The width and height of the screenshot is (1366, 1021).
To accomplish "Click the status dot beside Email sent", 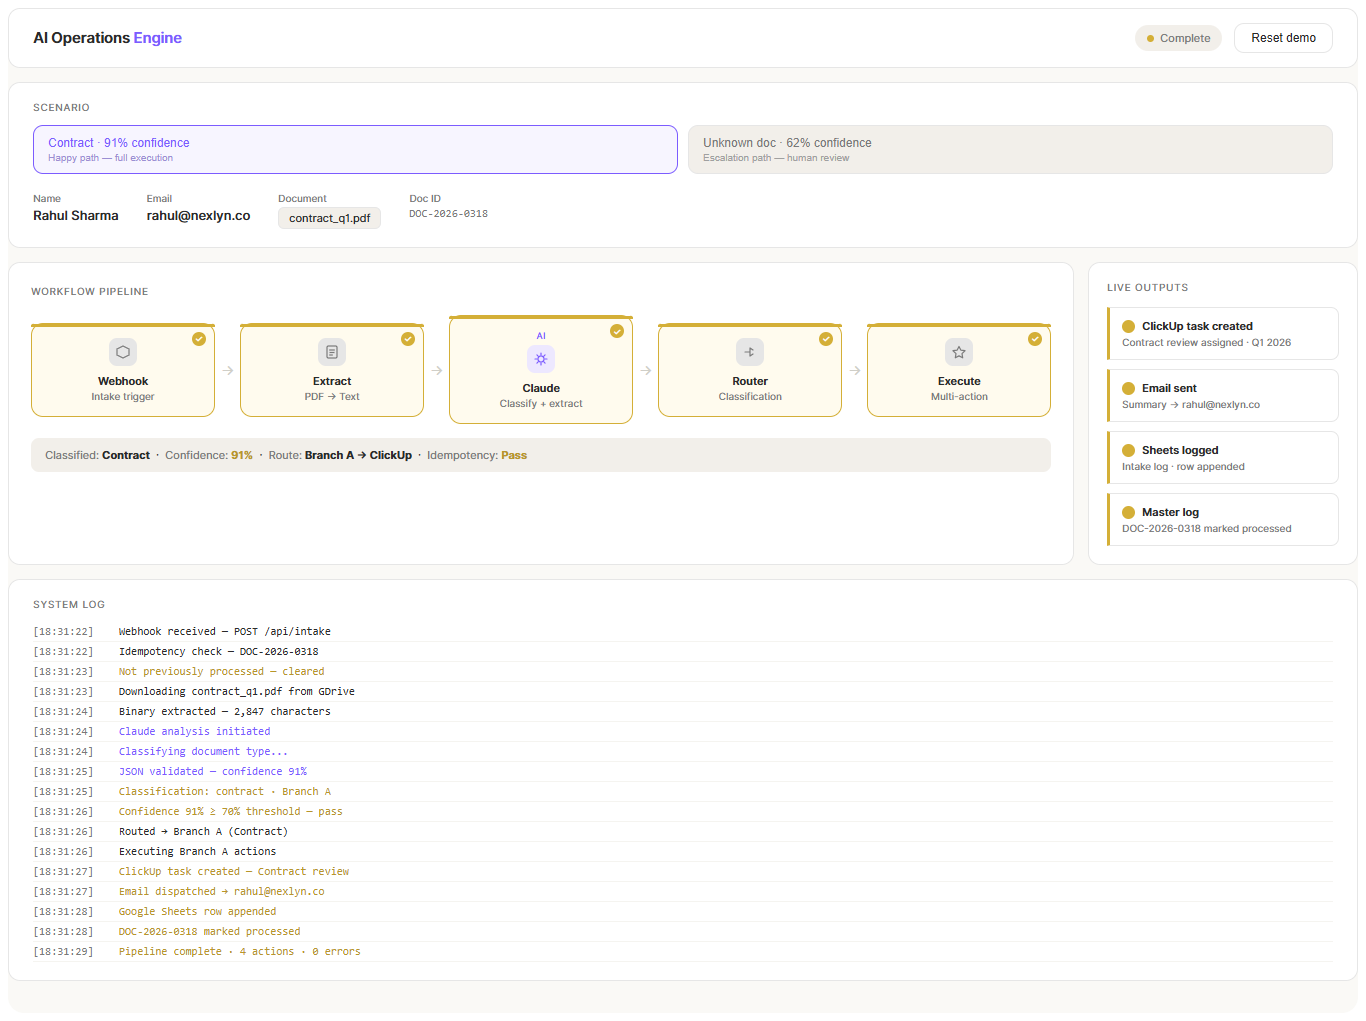I will pos(1128,388).
